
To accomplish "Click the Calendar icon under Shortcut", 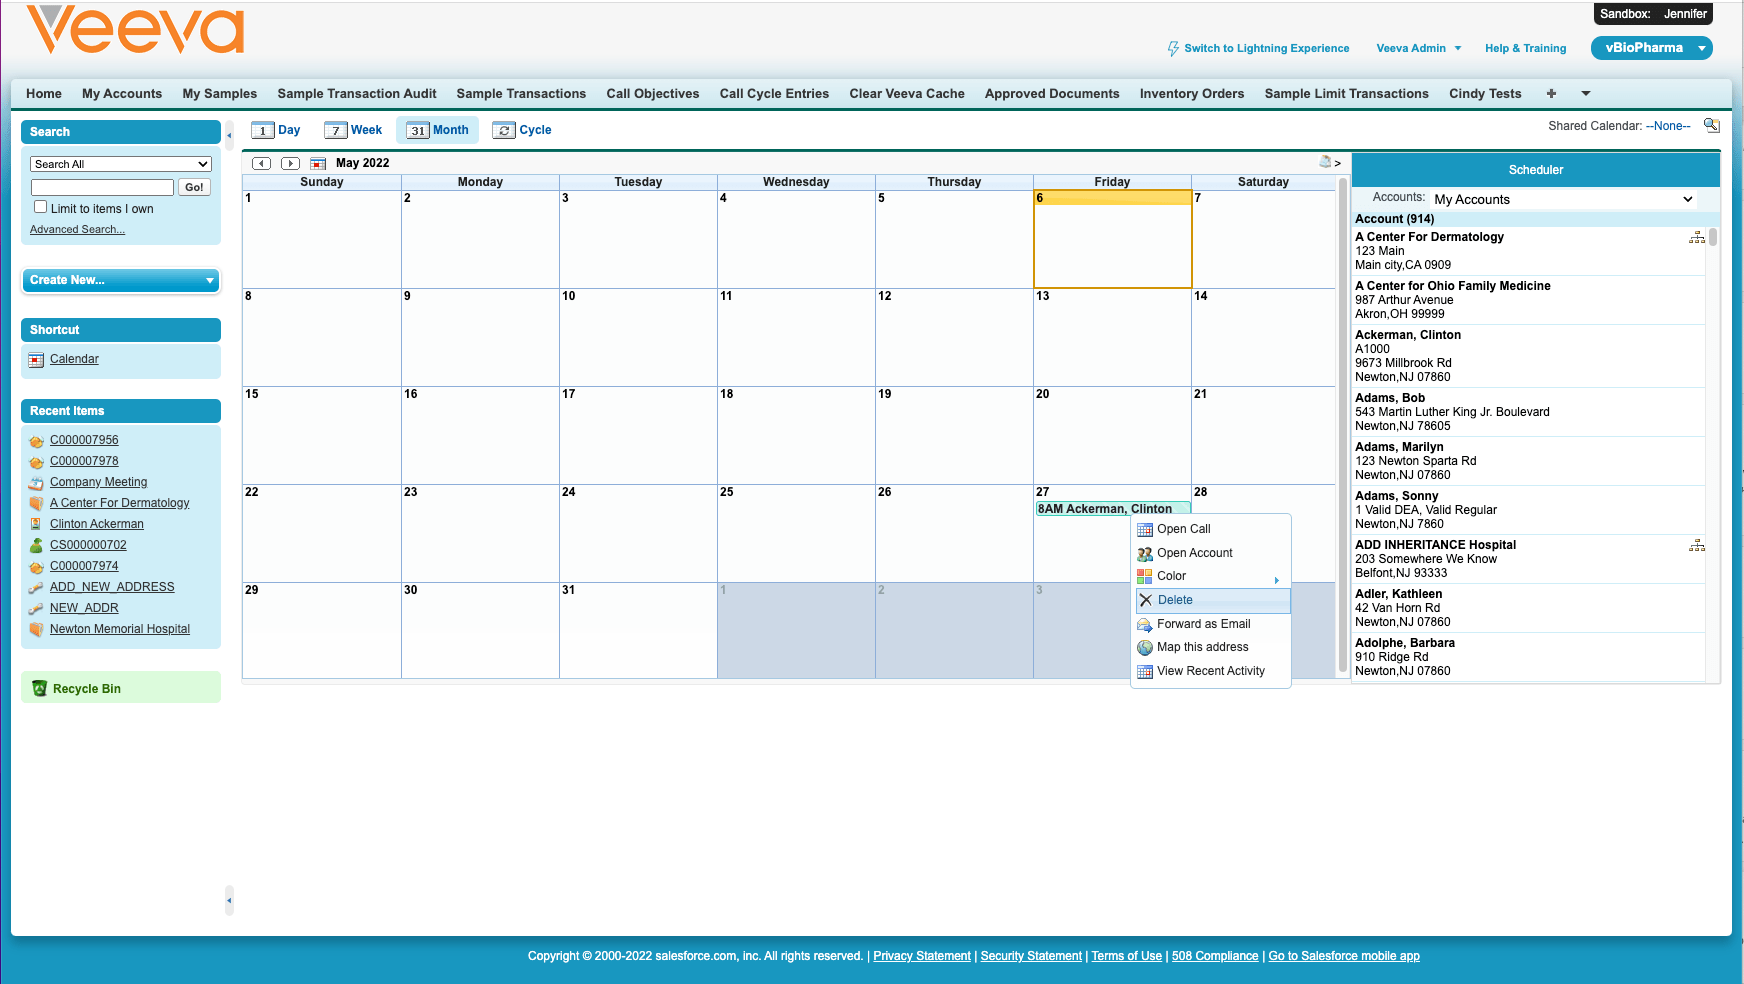I will [x=36, y=359].
